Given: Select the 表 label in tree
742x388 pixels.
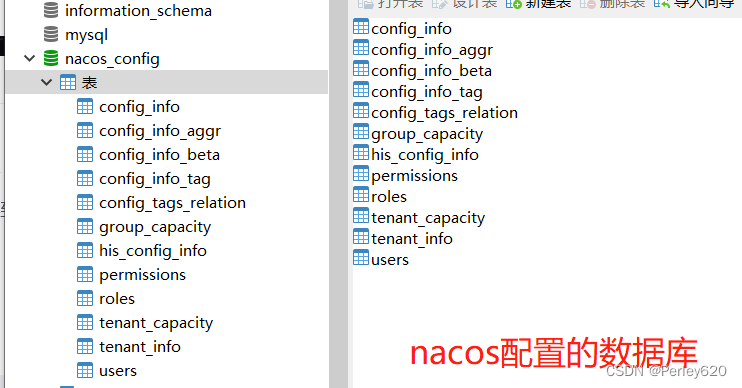Looking at the screenshot, I should [x=89, y=83].
